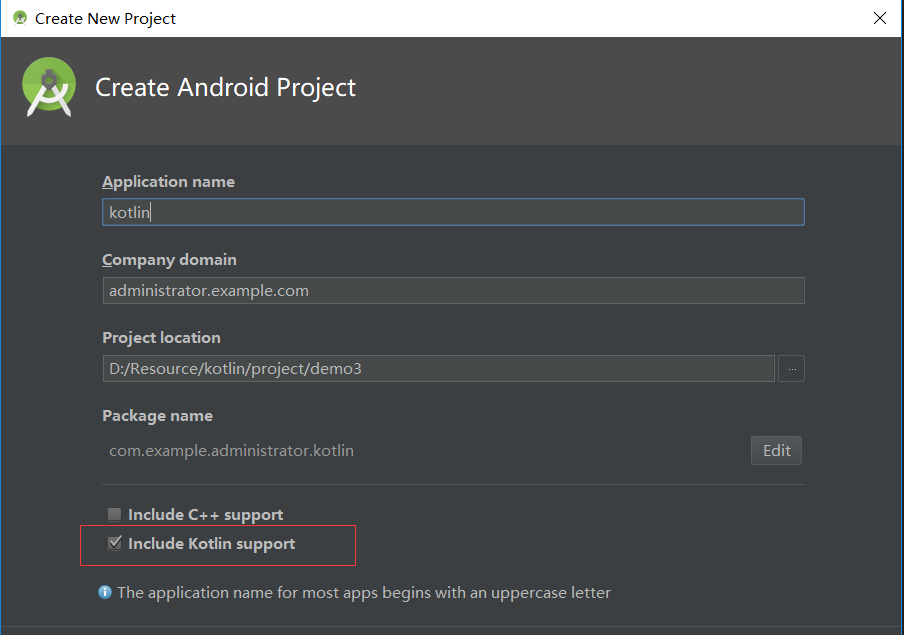Click the large Android Studio logo in header
Image resolution: width=904 pixels, height=635 pixels.
49,87
